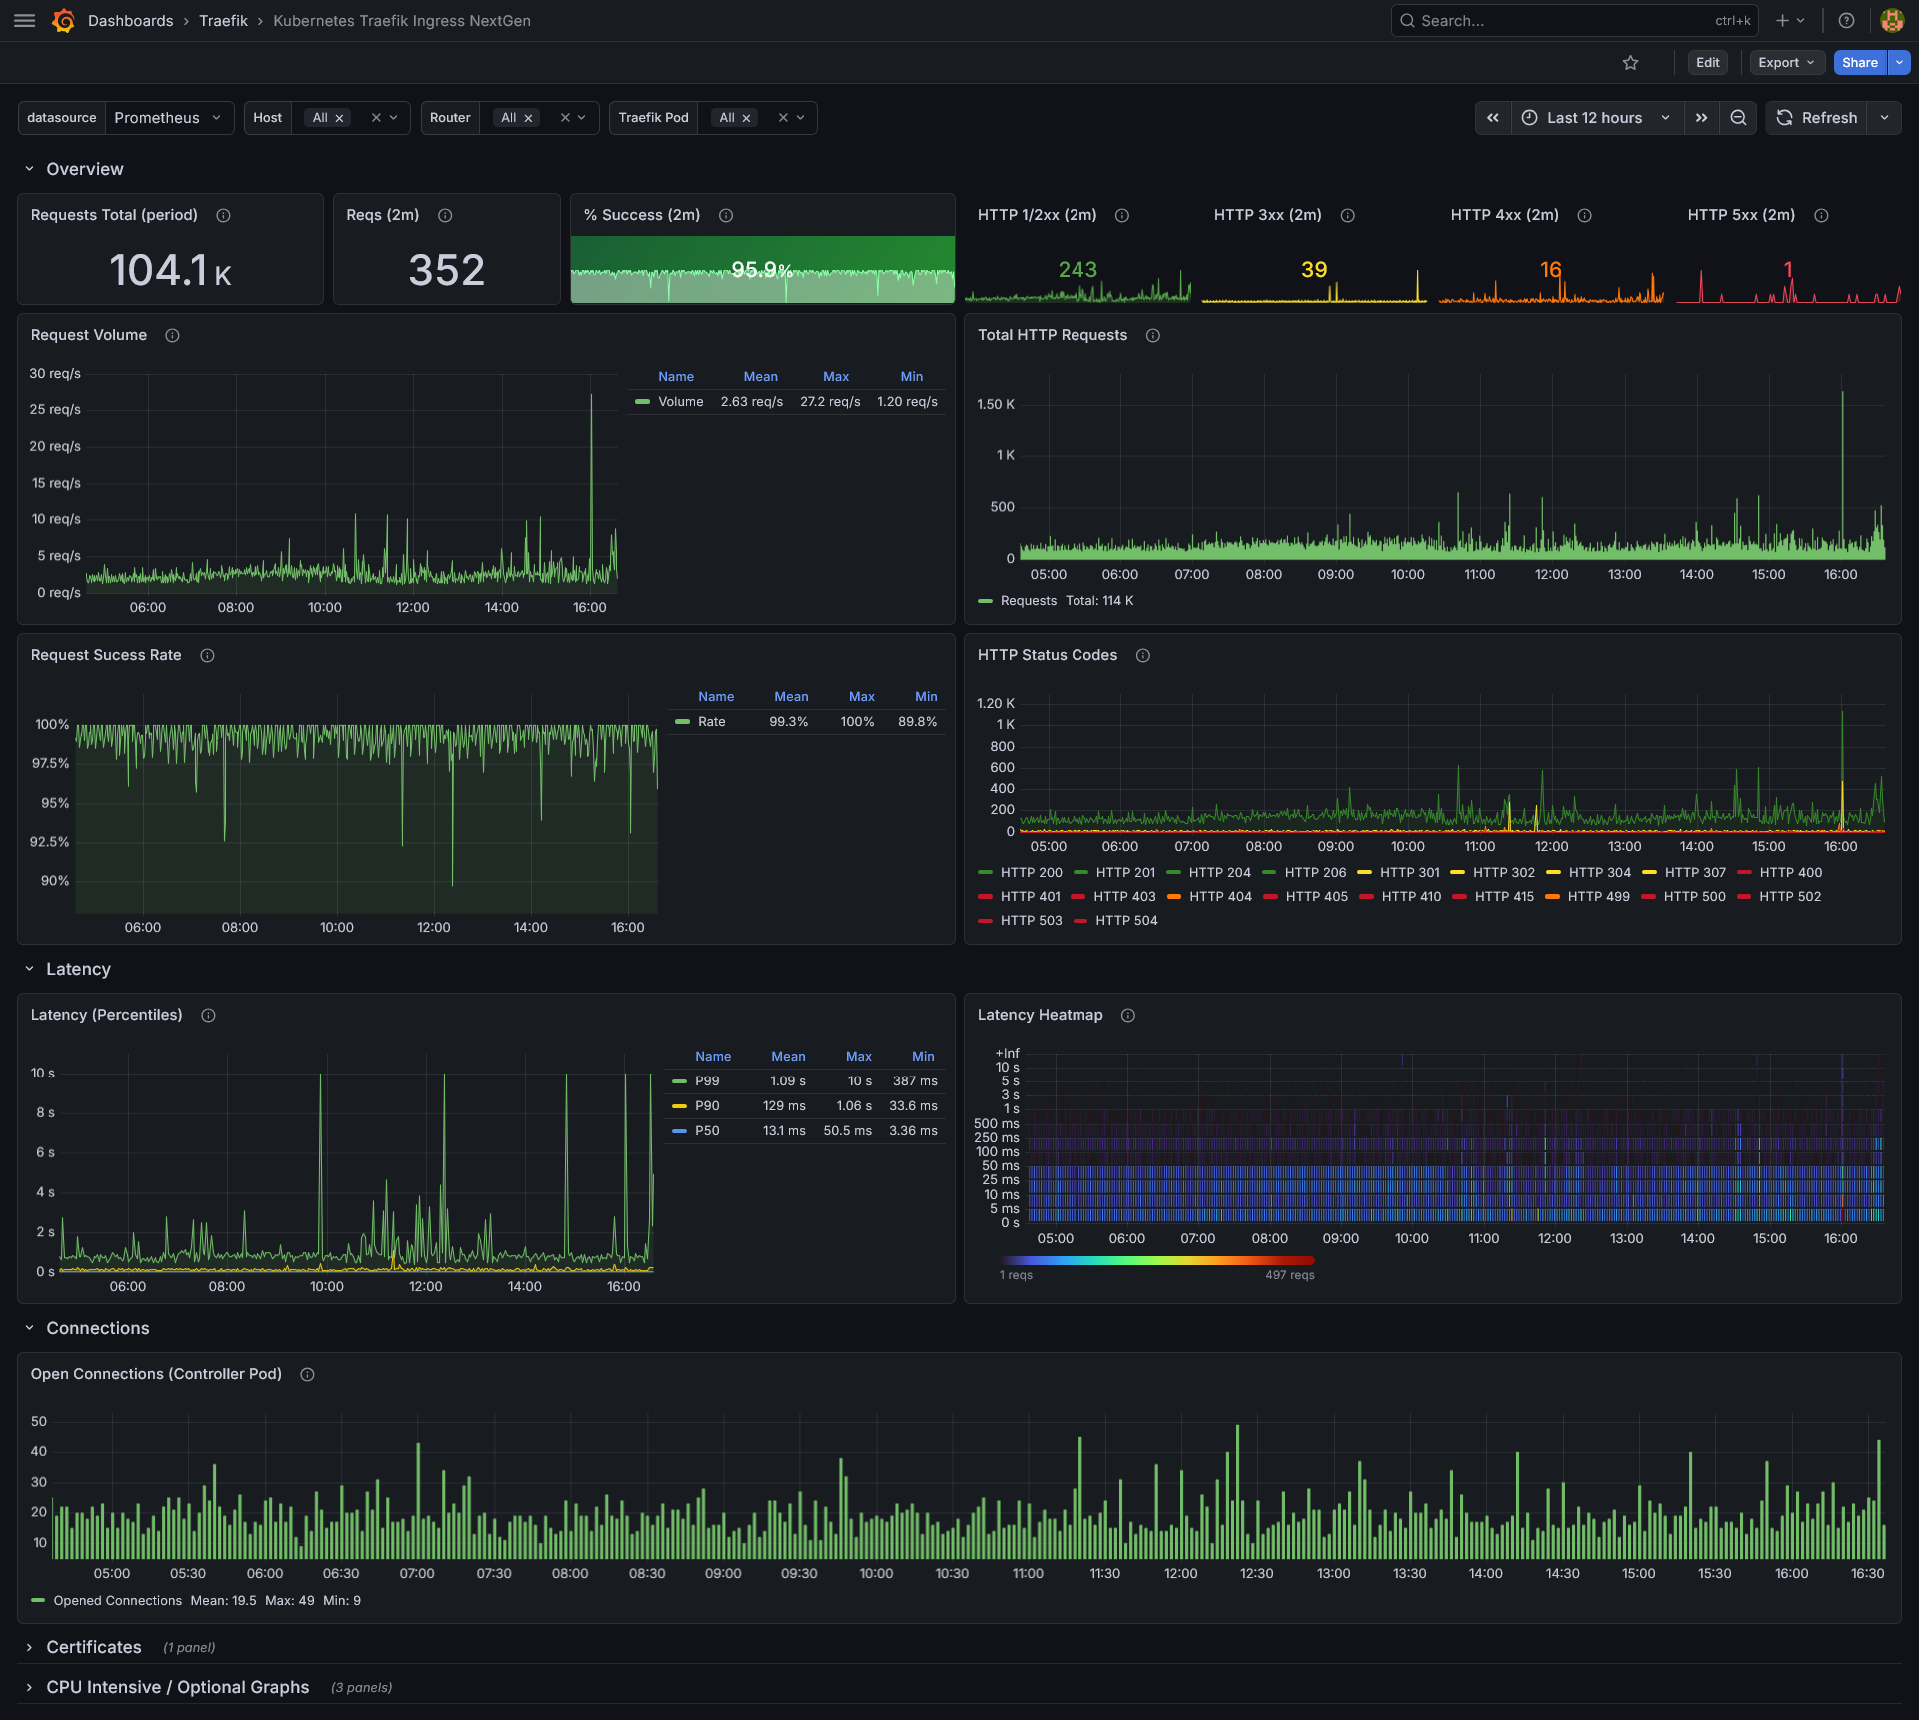The image size is (1920, 1721).
Task: Star this dashboard as favorite
Action: [1630, 62]
